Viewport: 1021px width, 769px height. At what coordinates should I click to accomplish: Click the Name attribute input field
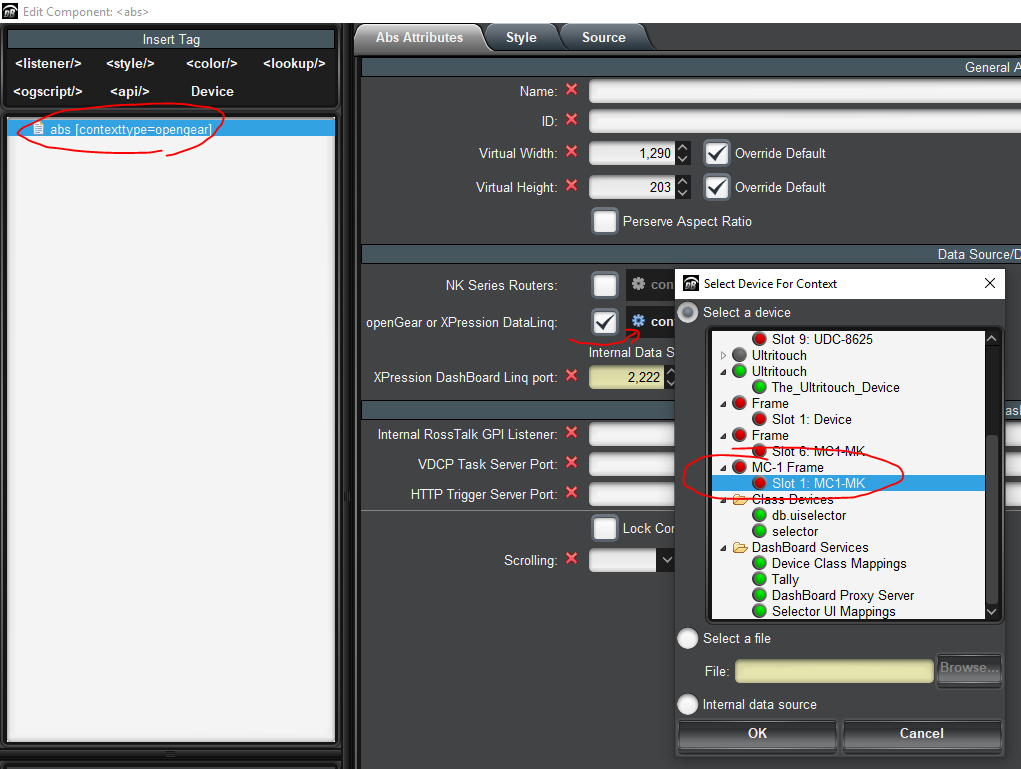[x=805, y=91]
